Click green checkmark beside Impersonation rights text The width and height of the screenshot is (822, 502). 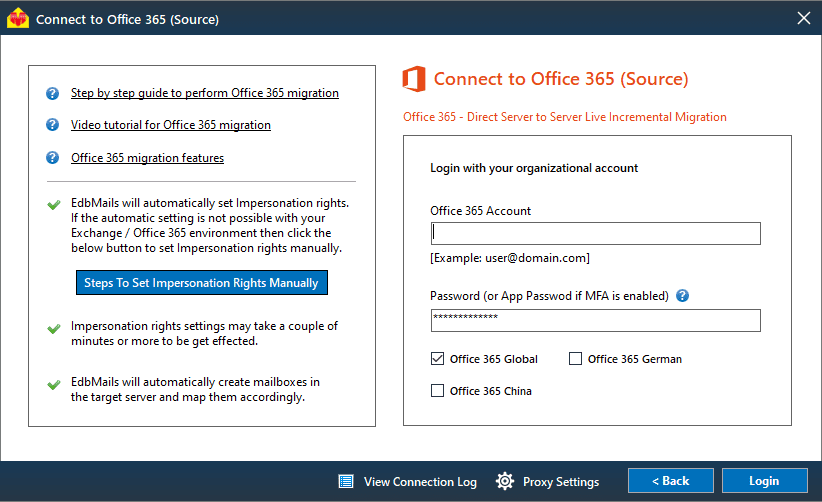click(53, 204)
